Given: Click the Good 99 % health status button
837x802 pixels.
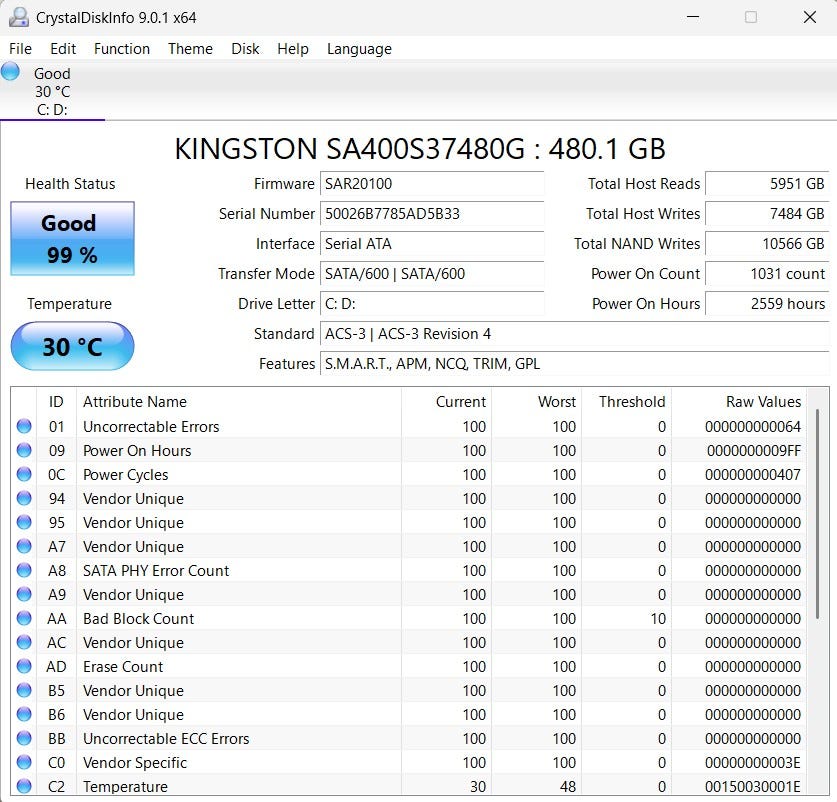Looking at the screenshot, I should 73,239.
